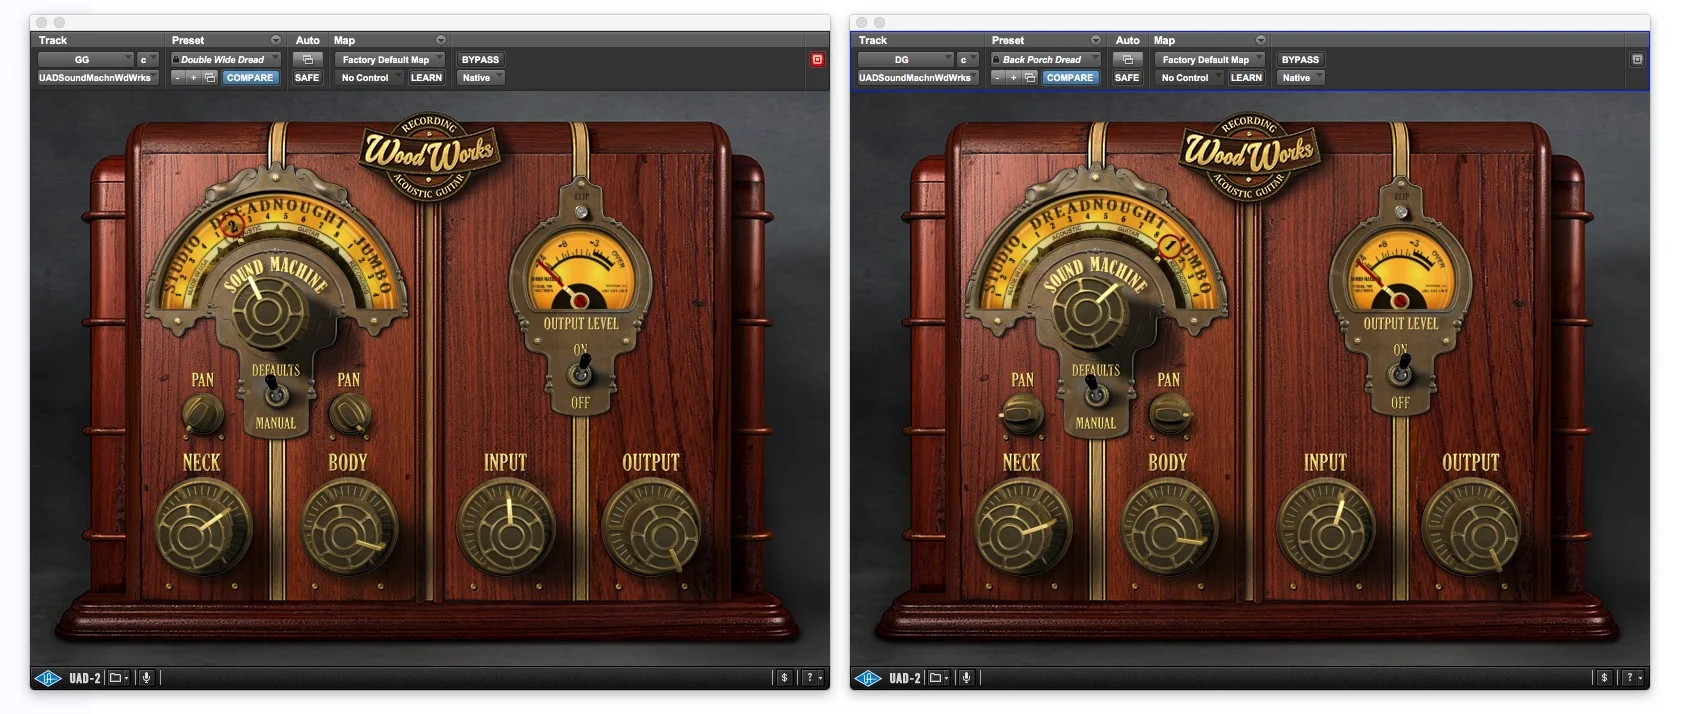Open the preset folder icon in right UAD-2 toolbar
Image resolution: width=1686 pixels, height=714 pixels.
click(938, 678)
